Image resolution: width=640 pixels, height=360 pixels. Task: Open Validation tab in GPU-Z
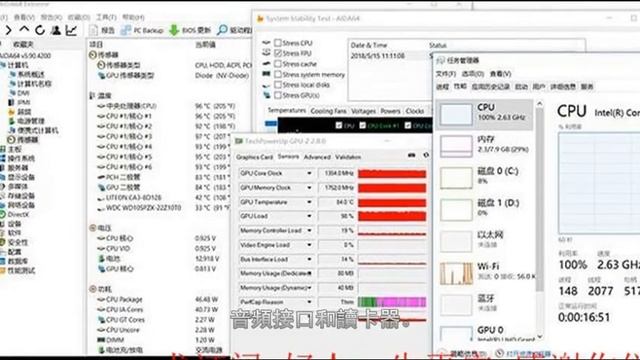point(348,157)
